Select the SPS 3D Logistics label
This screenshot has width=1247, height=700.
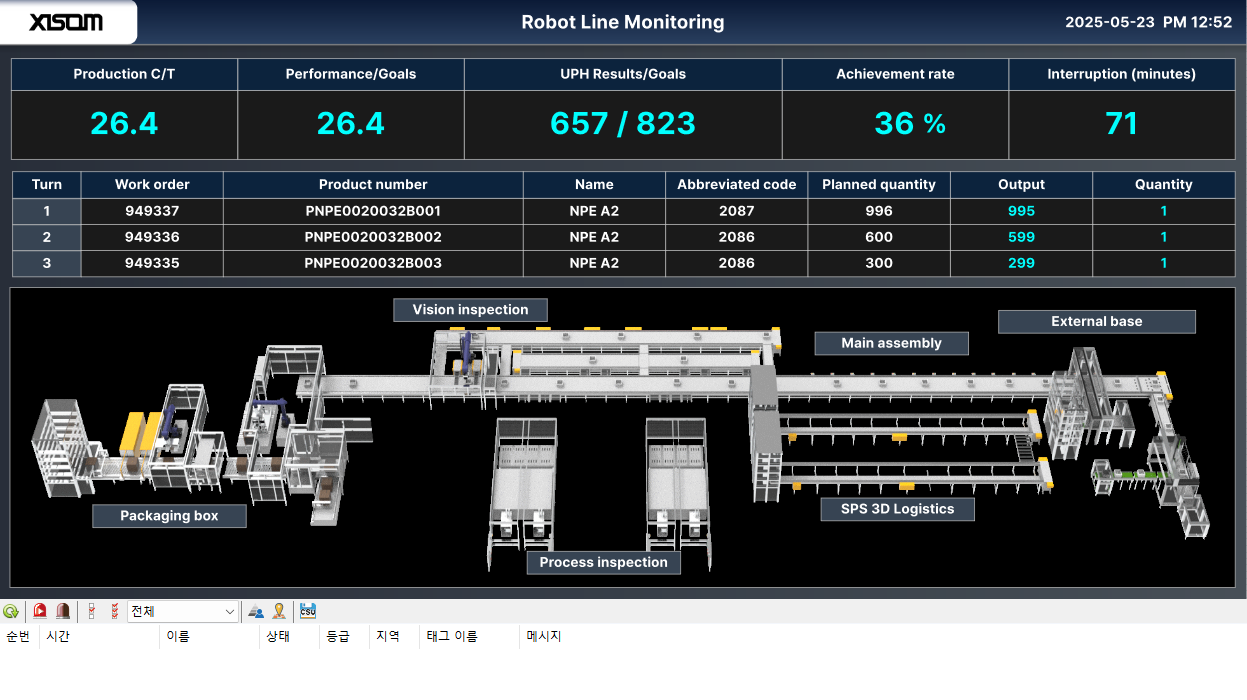[897, 509]
